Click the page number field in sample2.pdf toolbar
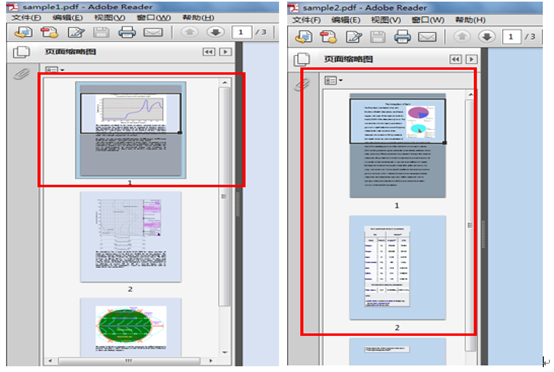554x372 pixels. click(x=511, y=37)
